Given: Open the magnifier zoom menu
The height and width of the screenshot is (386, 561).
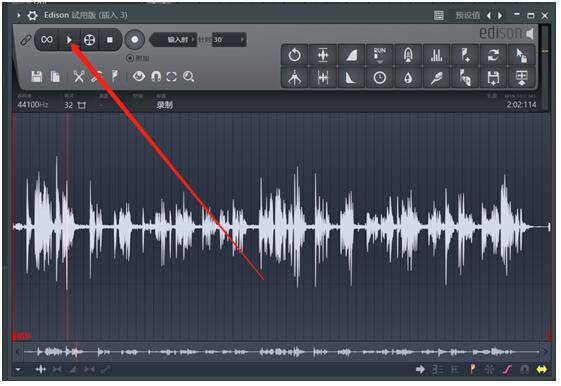Looking at the screenshot, I should 189,77.
